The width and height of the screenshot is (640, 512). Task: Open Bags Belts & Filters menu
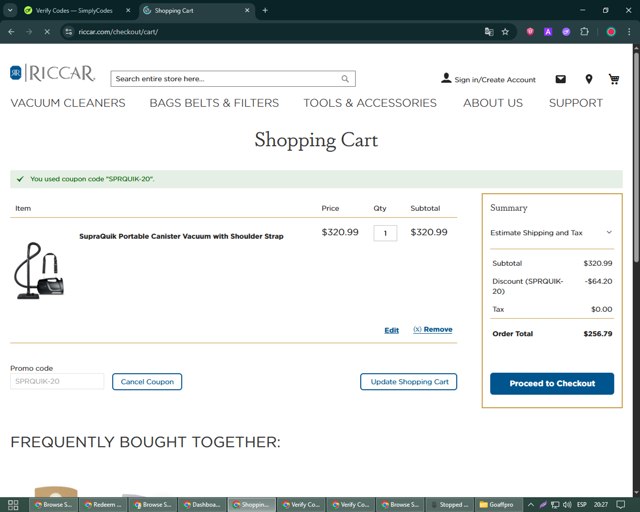[214, 103]
